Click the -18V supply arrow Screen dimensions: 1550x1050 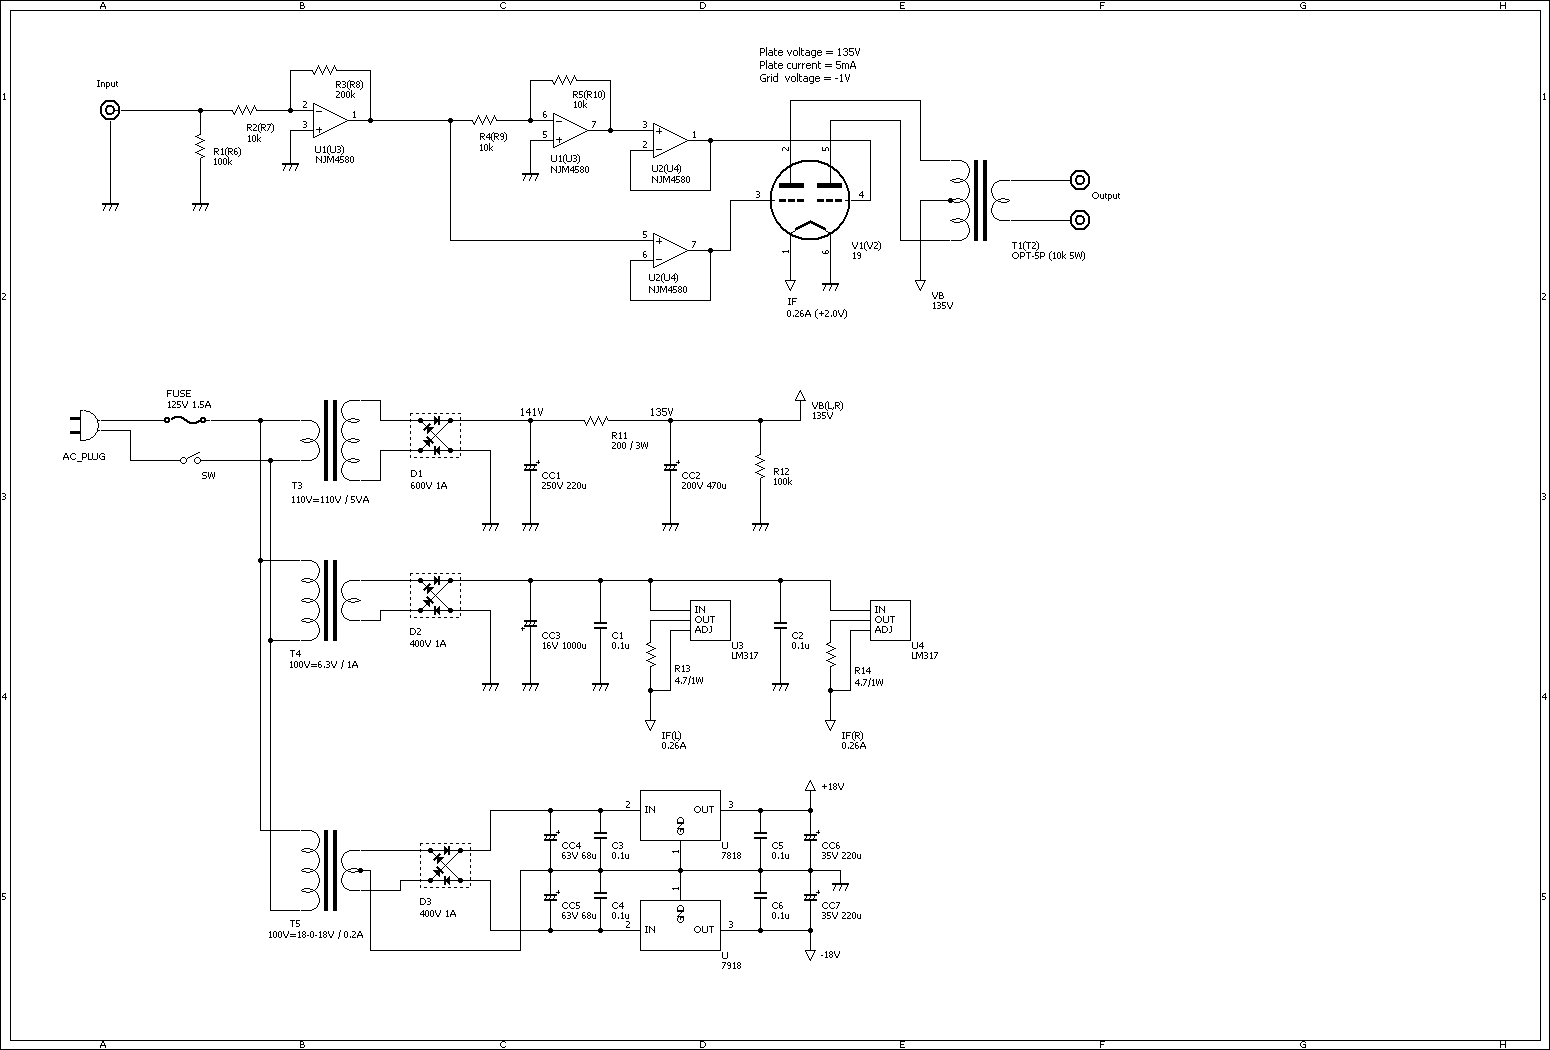pos(810,955)
